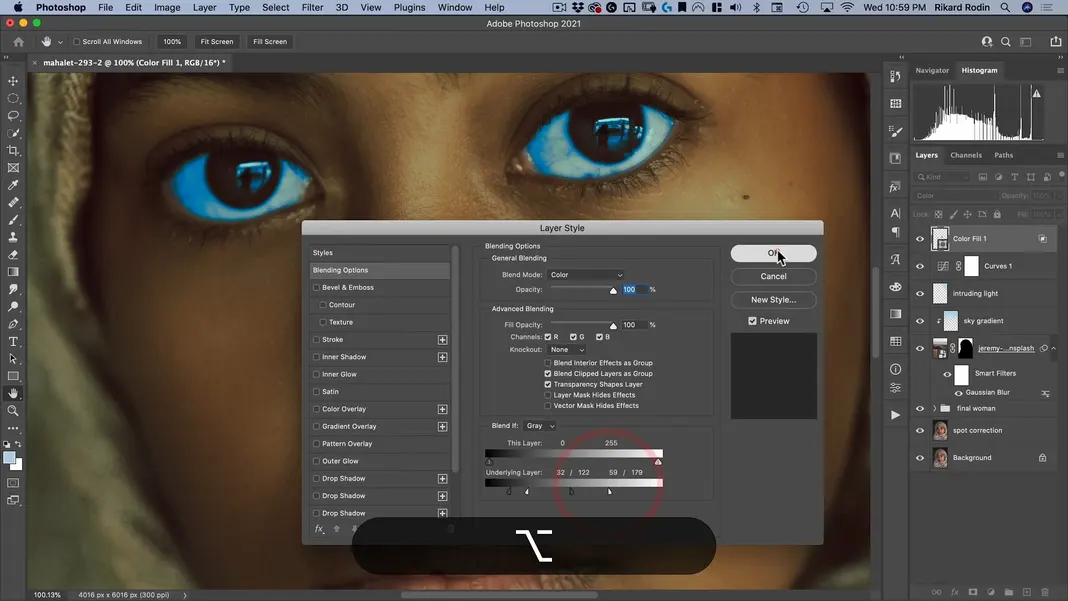The image size is (1068, 601).
Task: Click the Fit Screen button
Action: click(x=217, y=42)
